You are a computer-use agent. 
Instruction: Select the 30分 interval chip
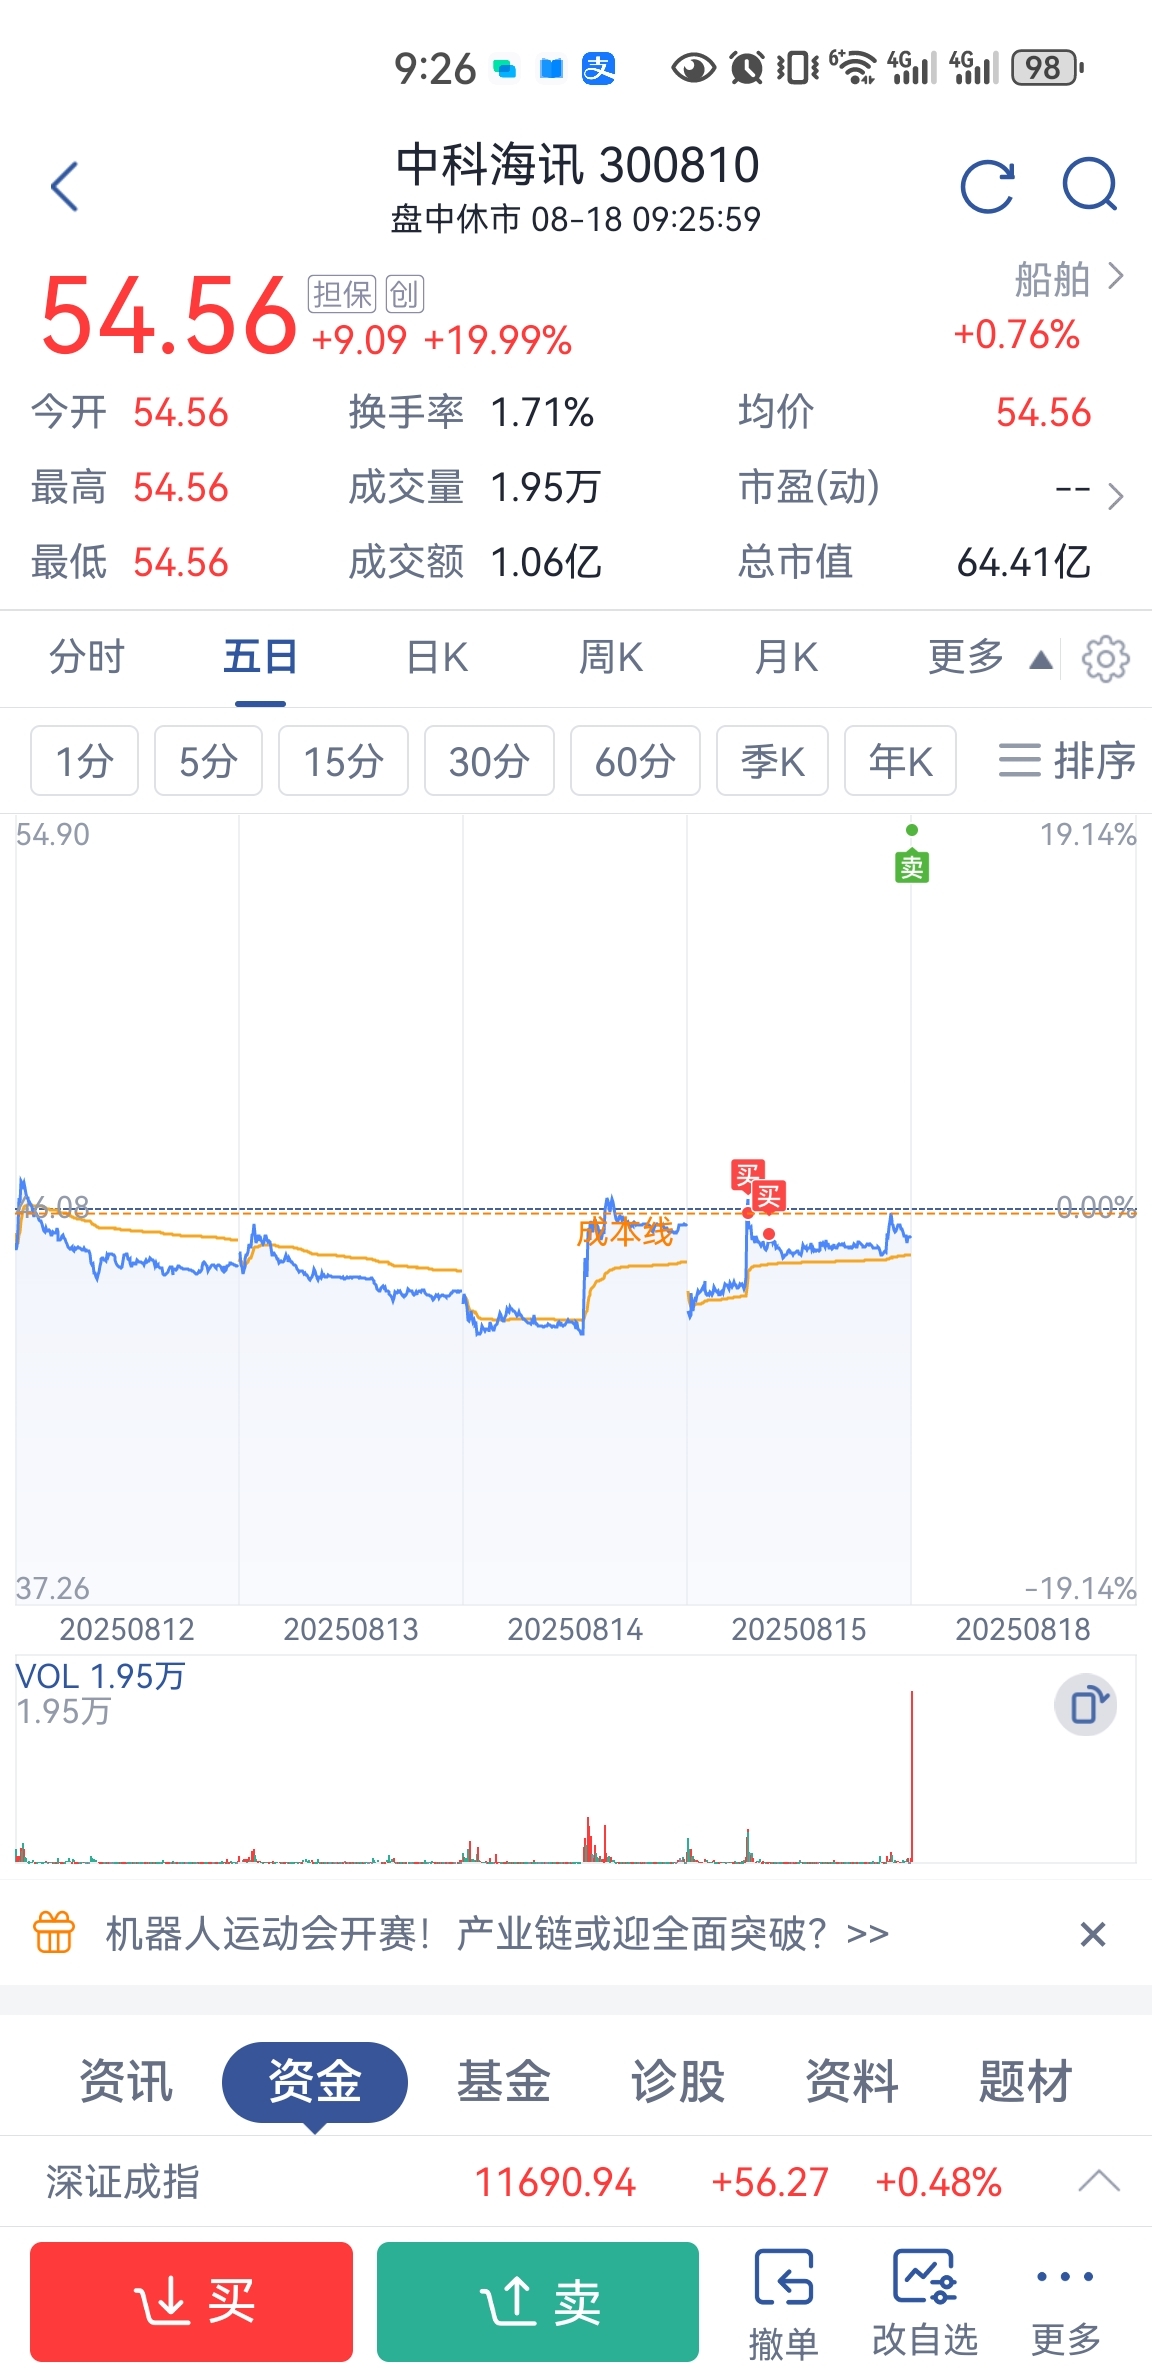tap(489, 761)
